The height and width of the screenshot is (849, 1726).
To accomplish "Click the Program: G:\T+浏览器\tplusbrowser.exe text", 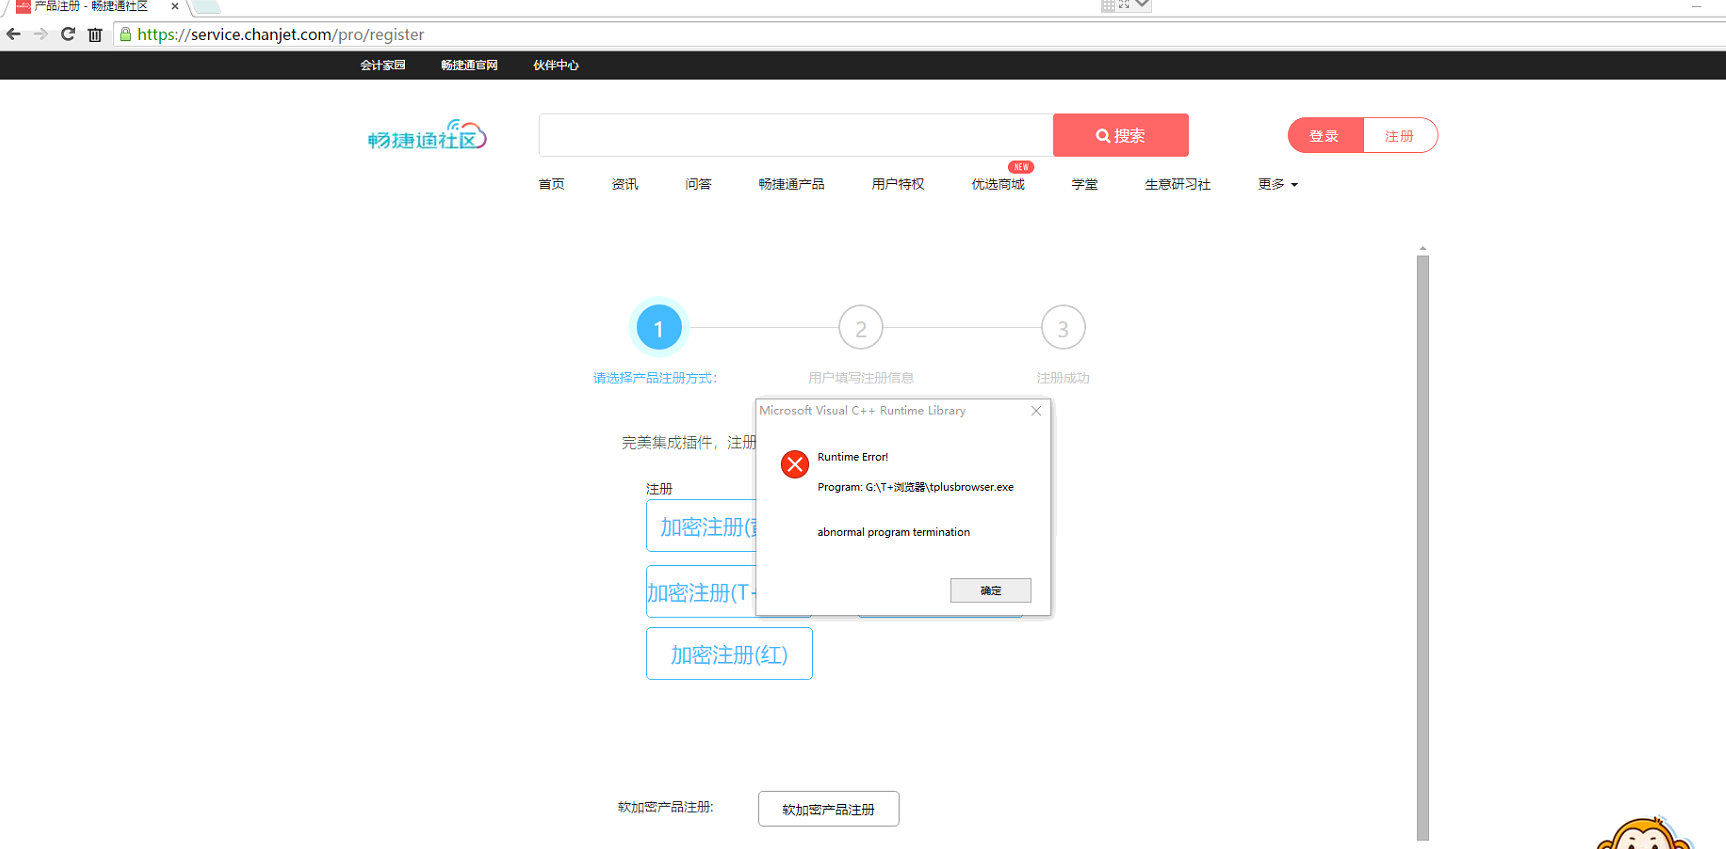I will [x=916, y=487].
